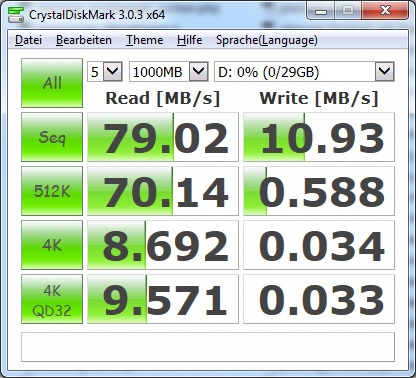Start the 4K QD32 benchmark test
Viewport: 416px width, 378px height.
coord(52,299)
